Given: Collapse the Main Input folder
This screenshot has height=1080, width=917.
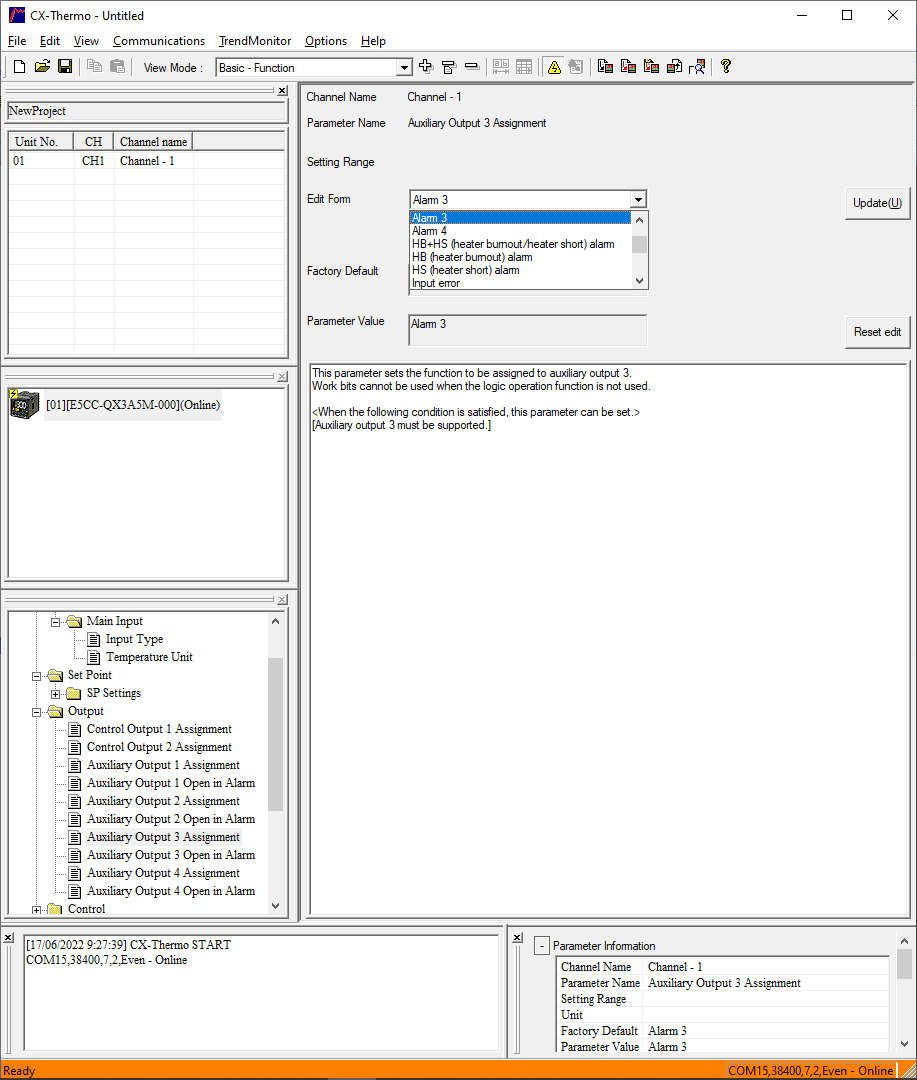Looking at the screenshot, I should tap(56, 622).
